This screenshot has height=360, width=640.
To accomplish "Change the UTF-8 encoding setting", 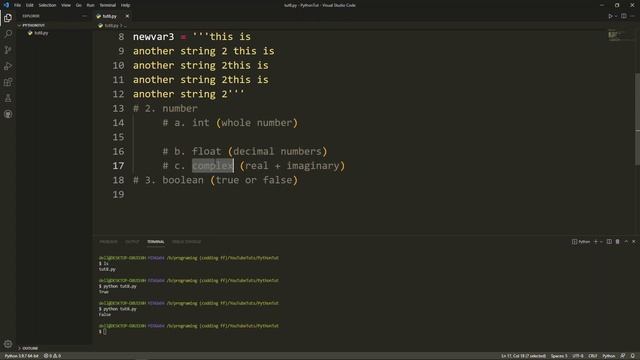I will [x=578, y=356].
